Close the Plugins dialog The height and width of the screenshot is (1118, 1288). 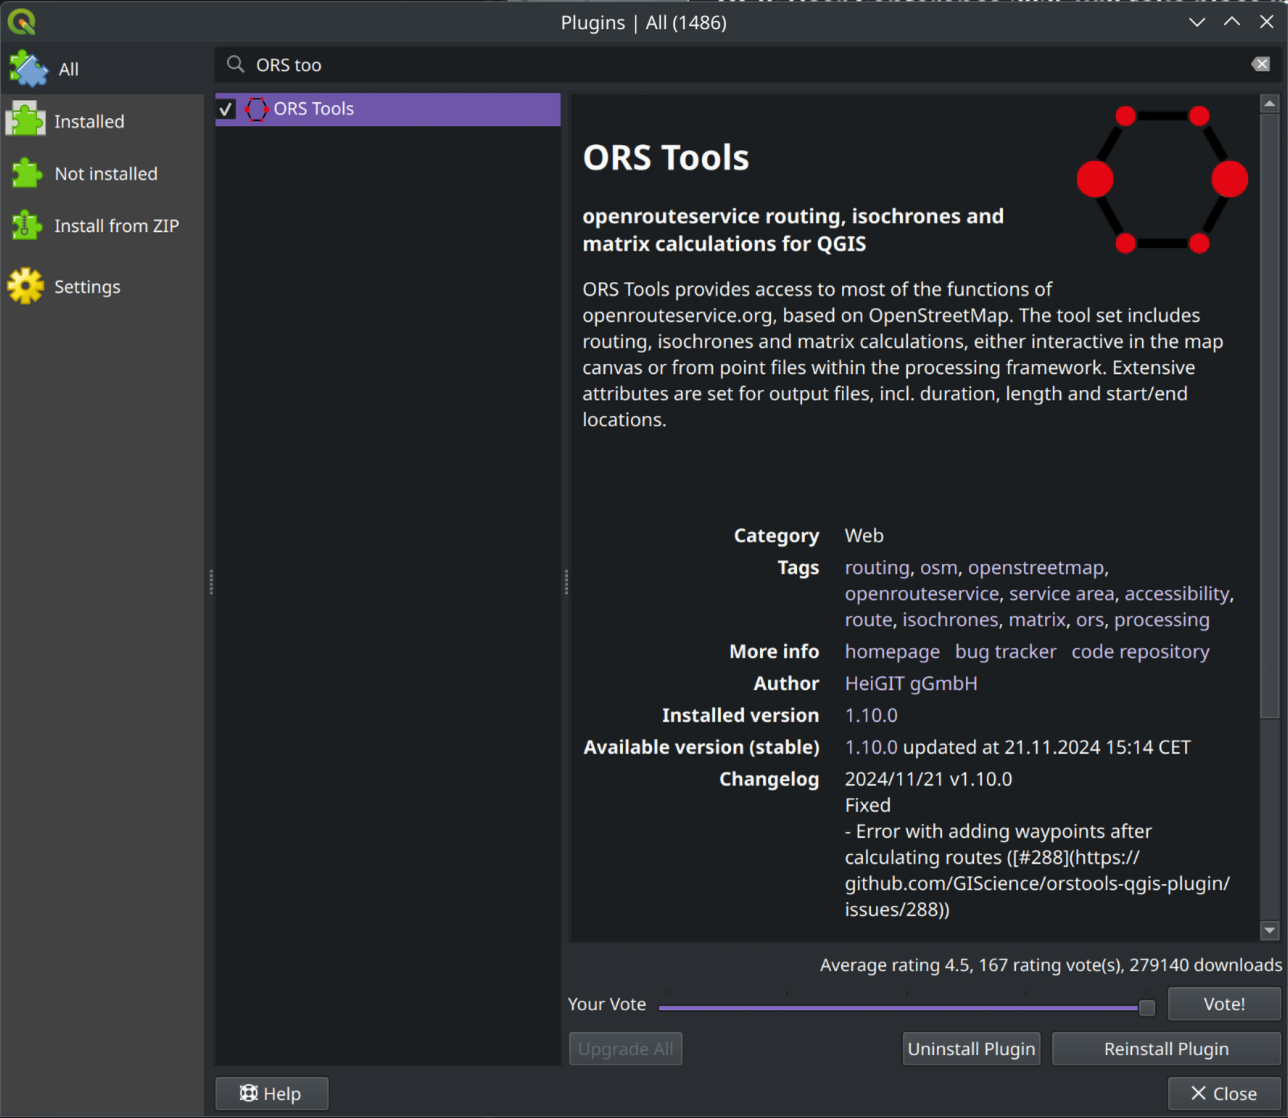point(1224,1094)
